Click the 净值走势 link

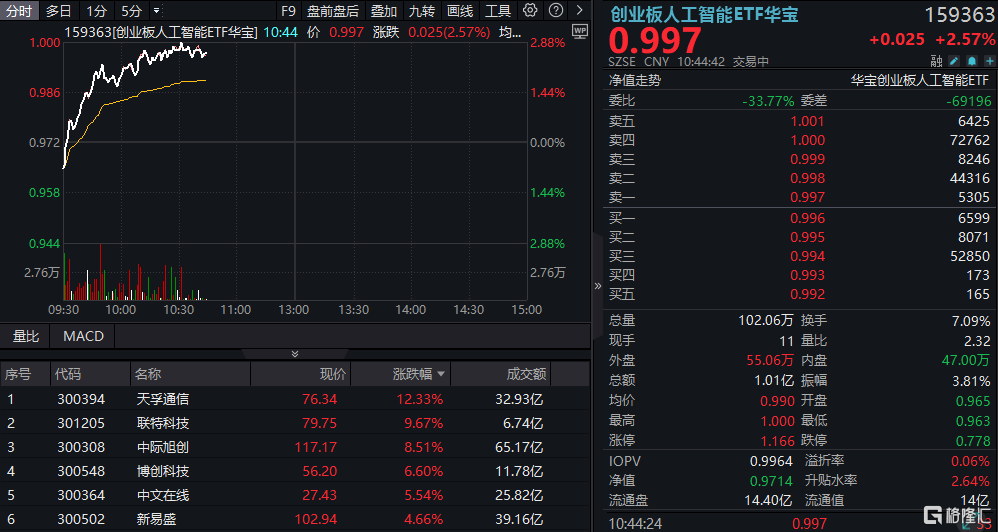pos(635,80)
